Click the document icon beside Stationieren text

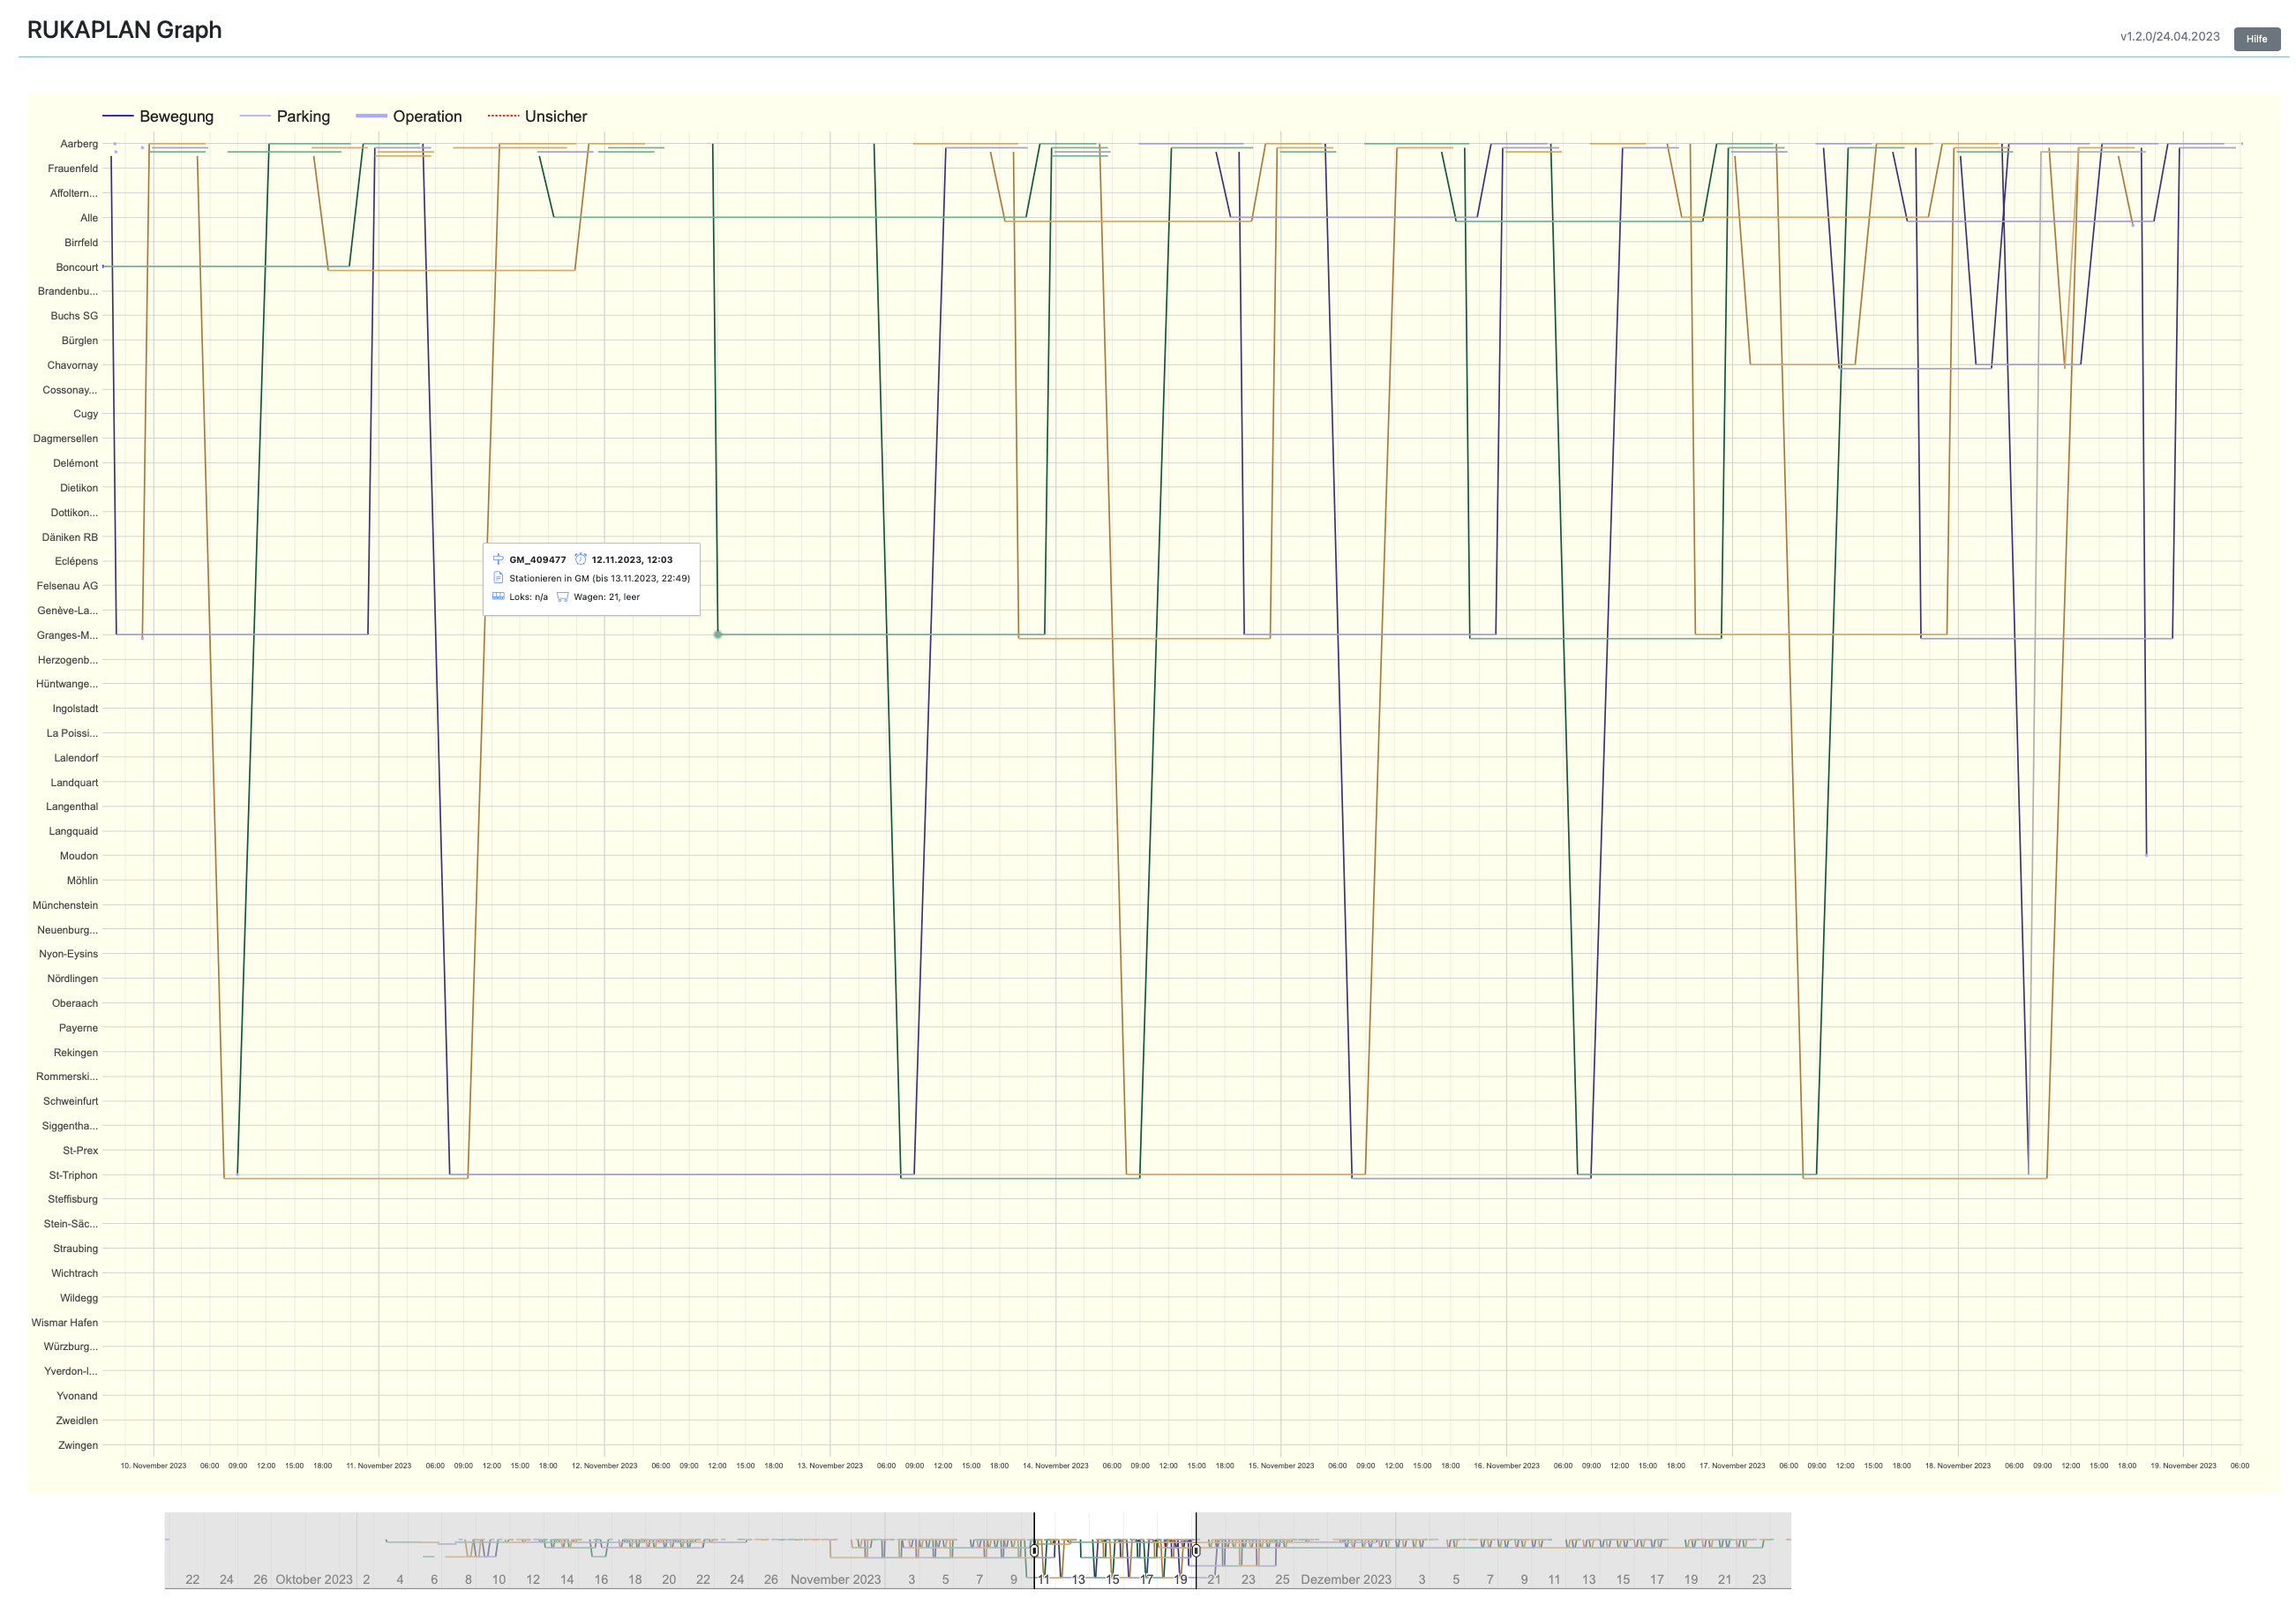(498, 578)
